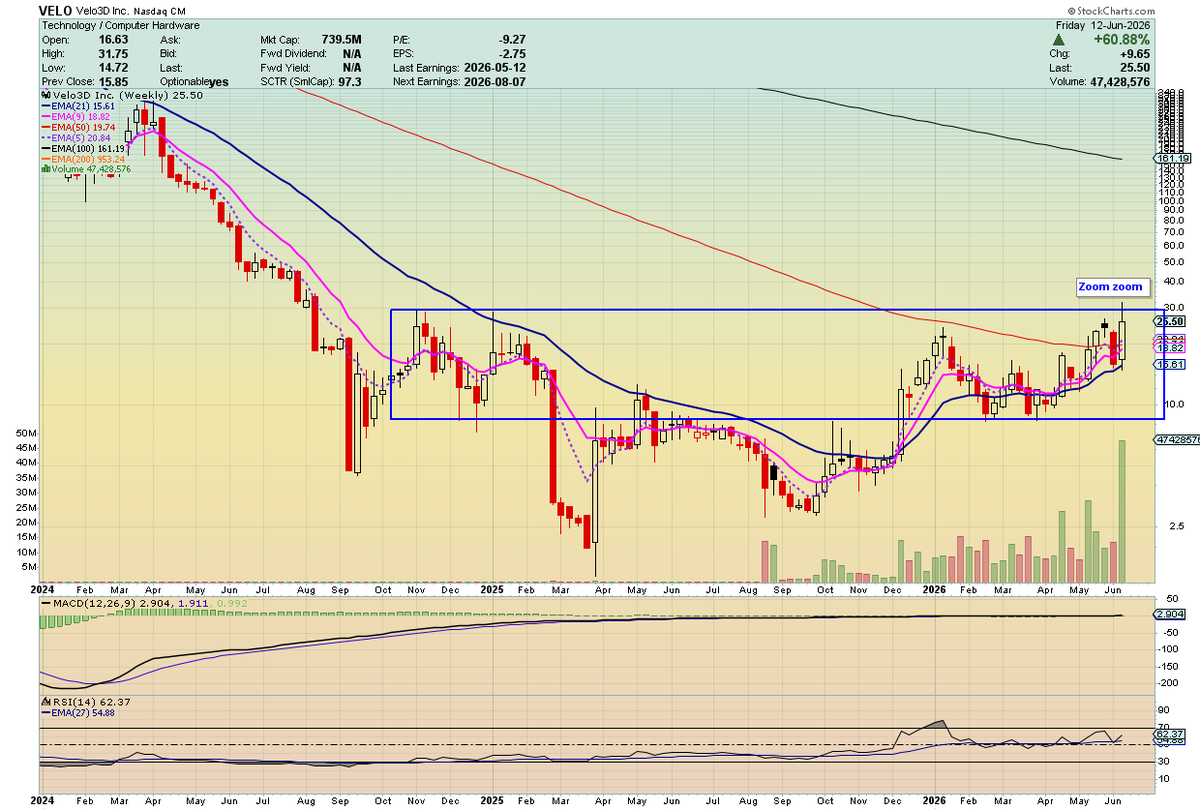Screen dimensions: 1200x810
Task: Click the Volume value 47,428,576 in header
Action: (x=1119, y=81)
